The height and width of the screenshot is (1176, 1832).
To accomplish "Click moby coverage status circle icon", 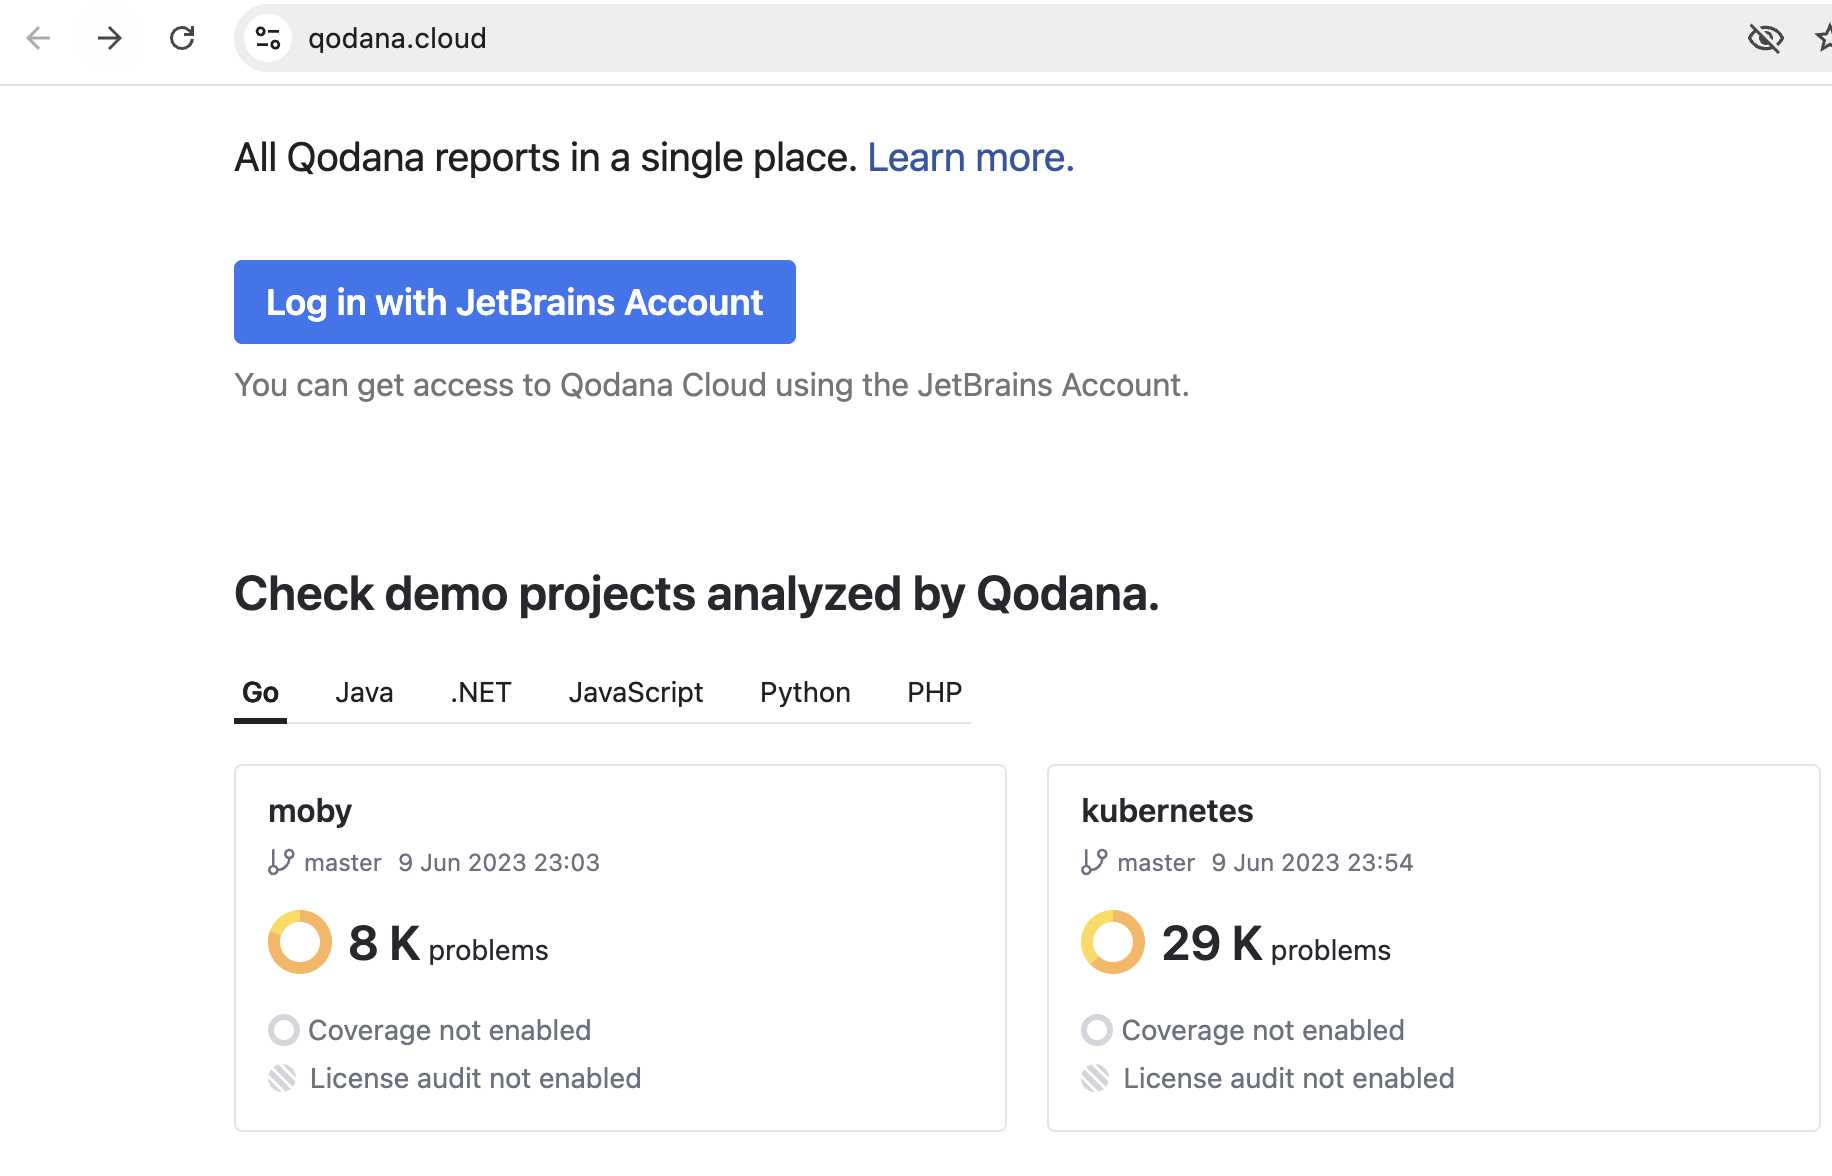I will [284, 1030].
